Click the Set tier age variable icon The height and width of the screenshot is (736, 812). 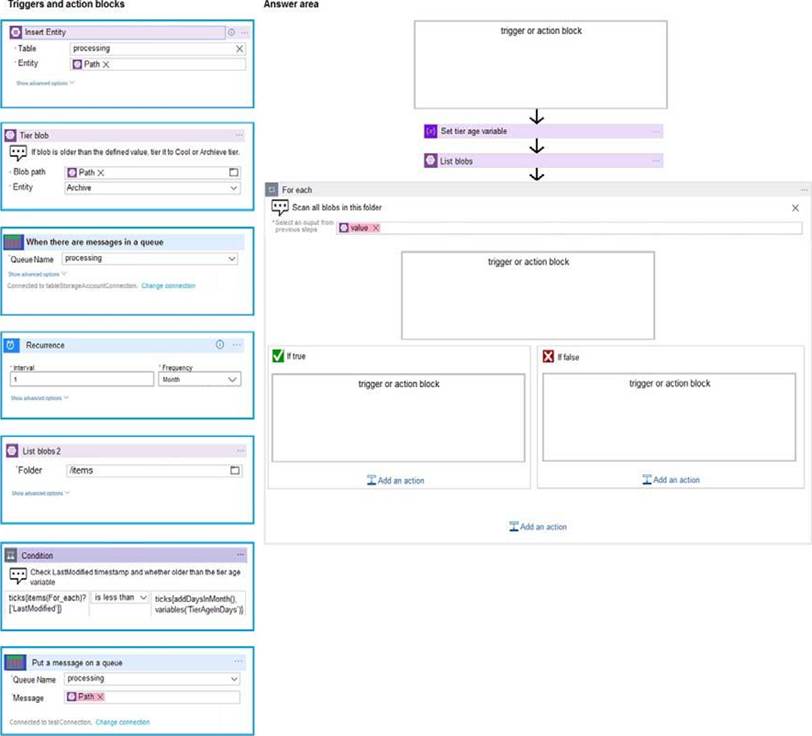(x=431, y=131)
